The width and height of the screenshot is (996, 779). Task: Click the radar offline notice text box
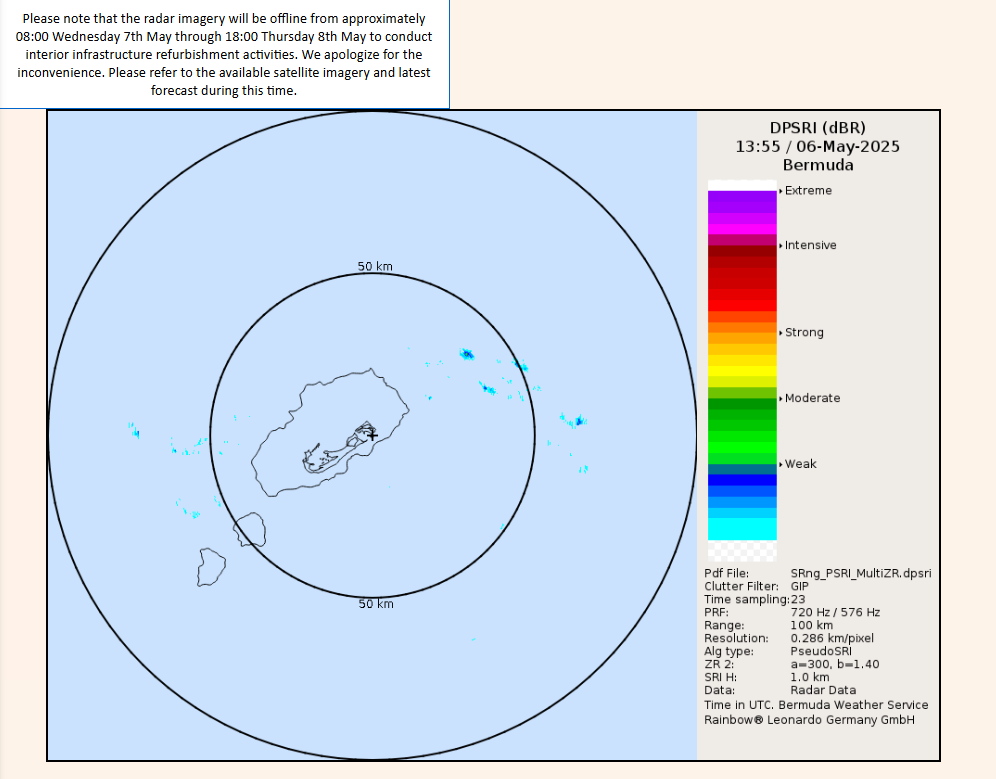[x=224, y=54]
